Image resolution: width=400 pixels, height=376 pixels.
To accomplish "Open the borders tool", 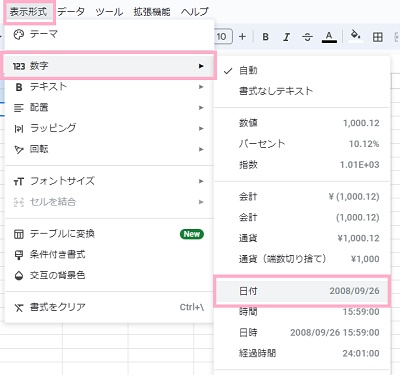I will click(378, 37).
